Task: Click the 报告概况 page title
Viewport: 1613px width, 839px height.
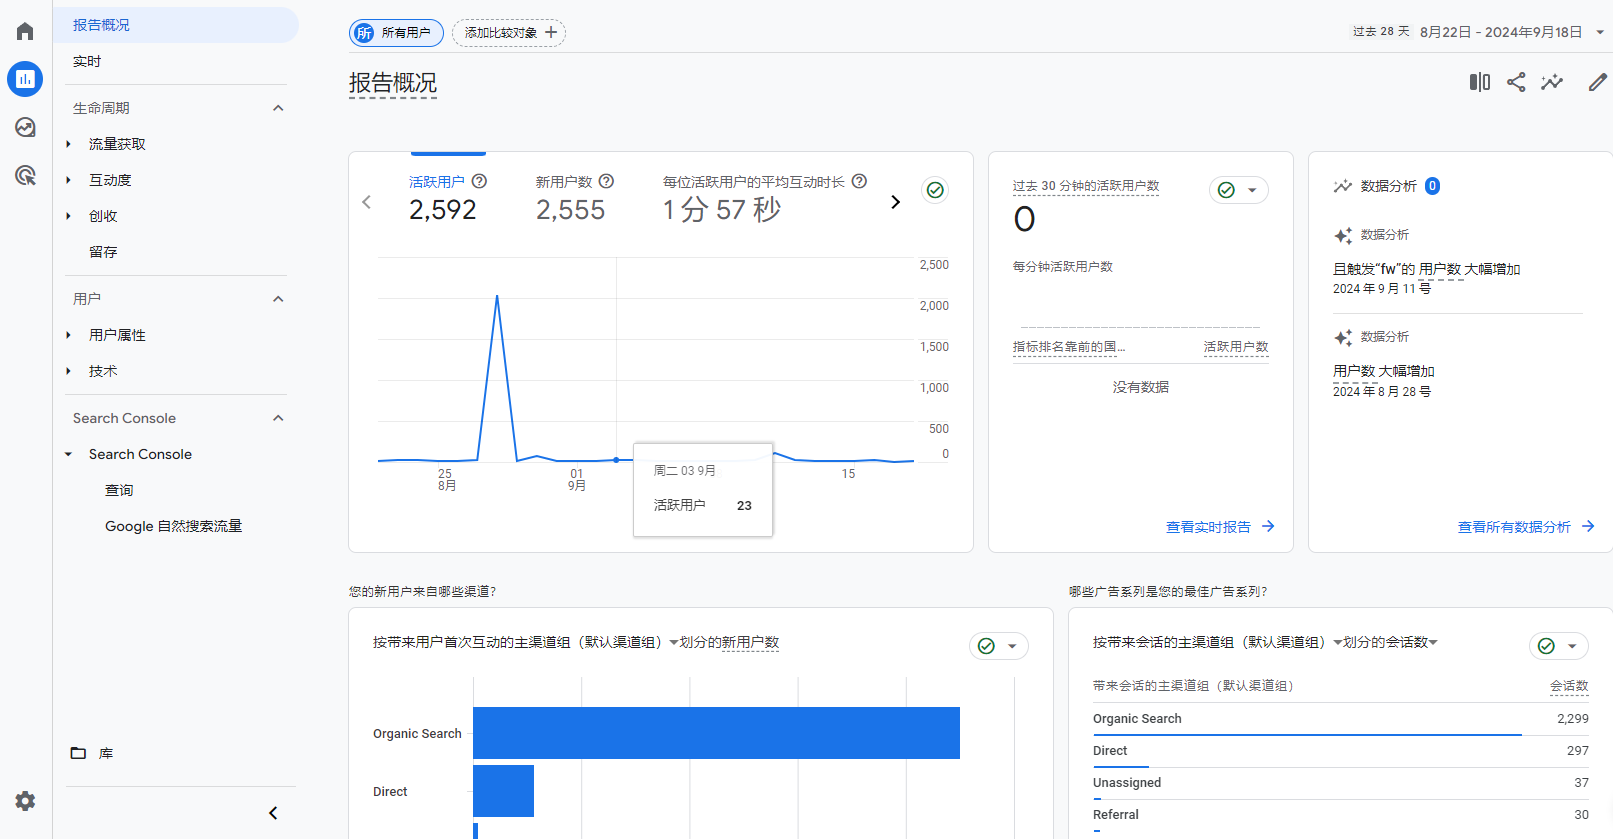Action: 393,83
